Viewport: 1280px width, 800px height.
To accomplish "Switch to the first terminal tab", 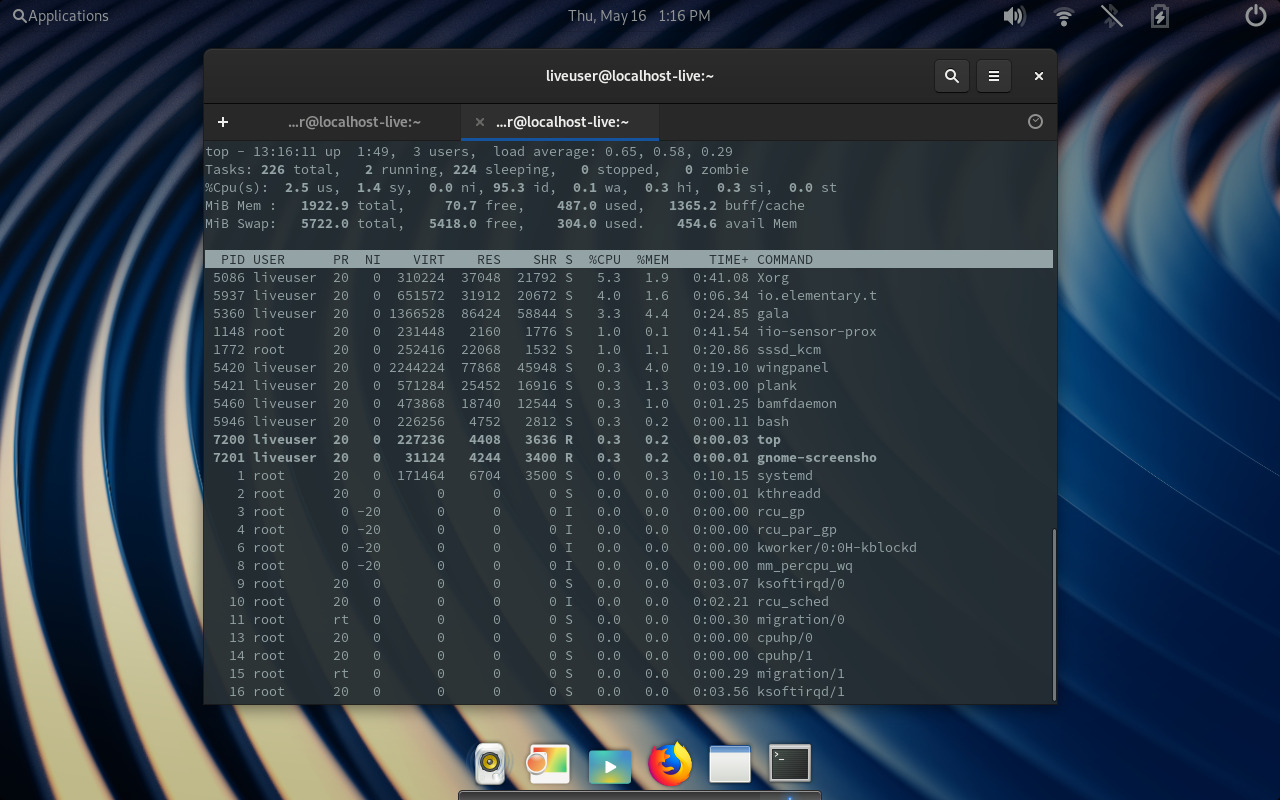I will coord(354,121).
